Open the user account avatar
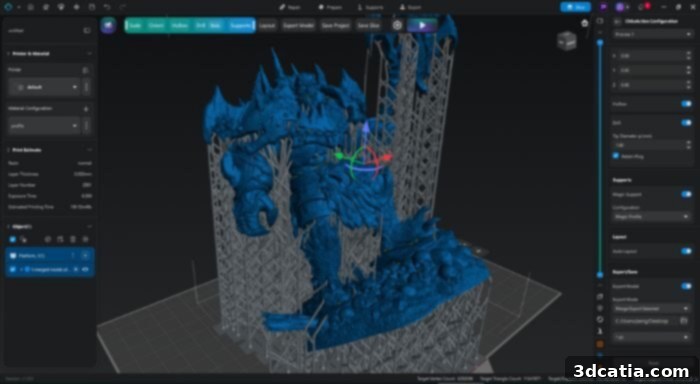This screenshot has width=700, height=384. [620, 7]
